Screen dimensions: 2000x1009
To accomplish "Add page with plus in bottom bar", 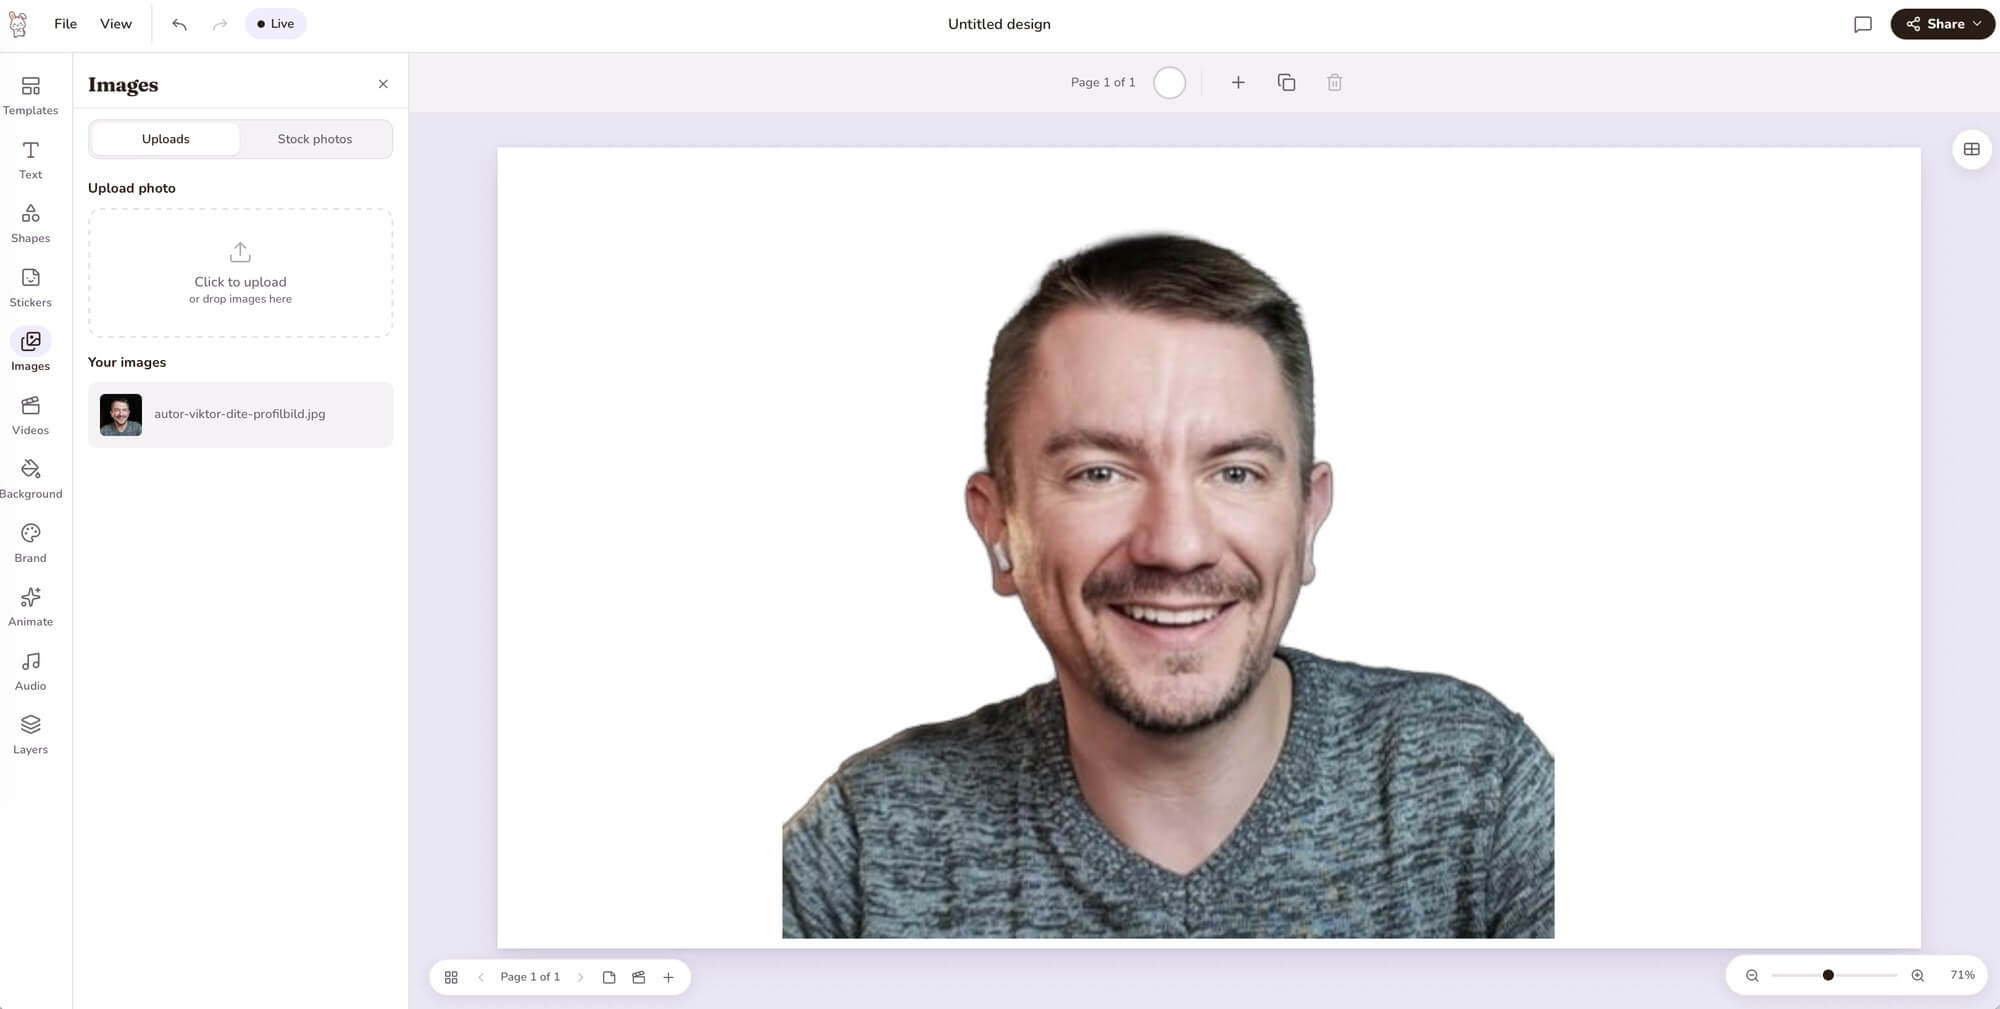I will [x=669, y=977].
